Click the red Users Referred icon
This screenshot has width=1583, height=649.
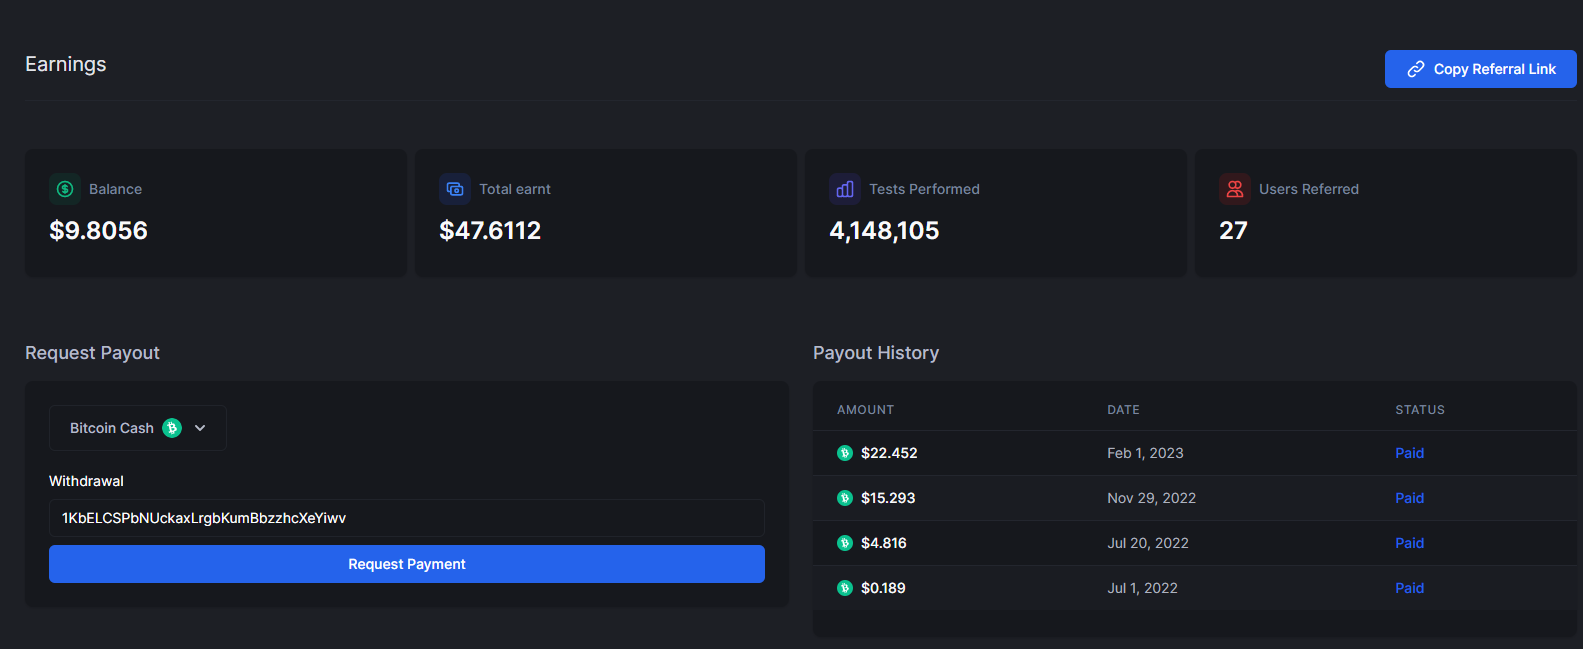pos(1235,189)
